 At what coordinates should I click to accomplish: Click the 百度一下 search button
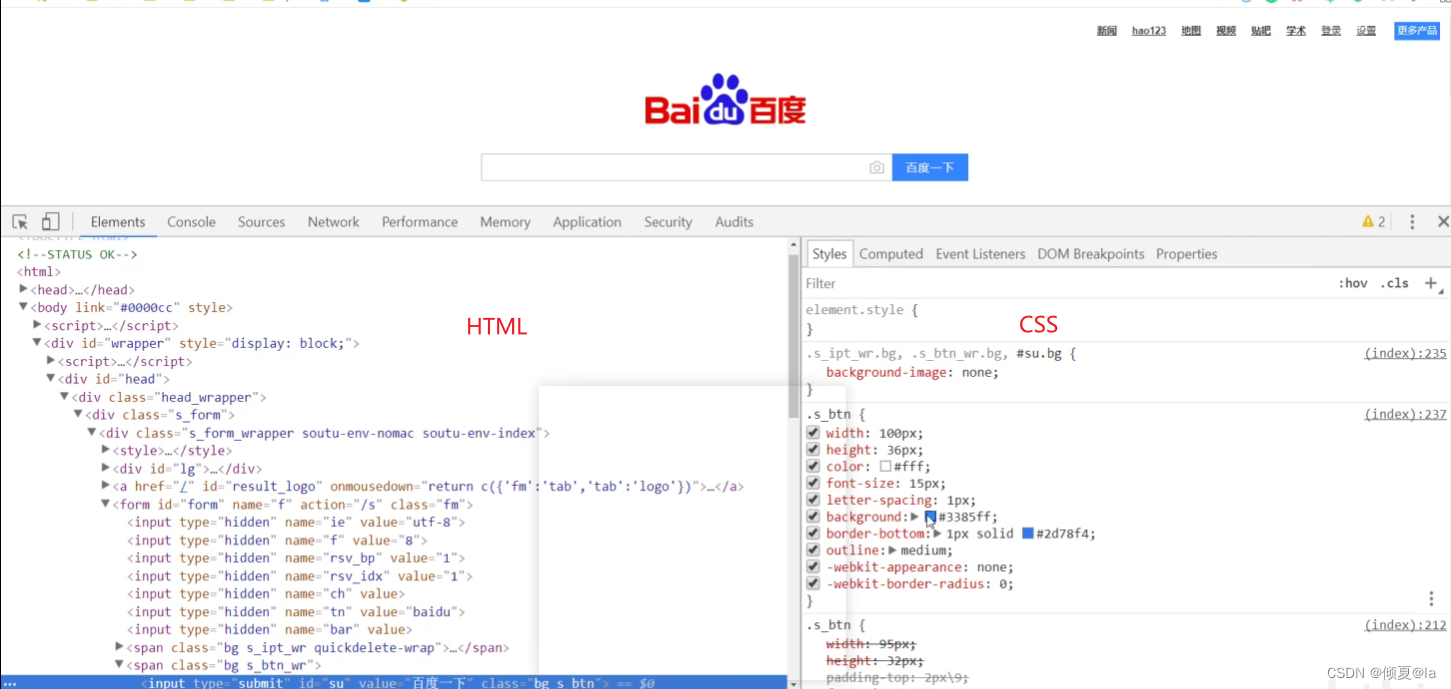[930, 168]
